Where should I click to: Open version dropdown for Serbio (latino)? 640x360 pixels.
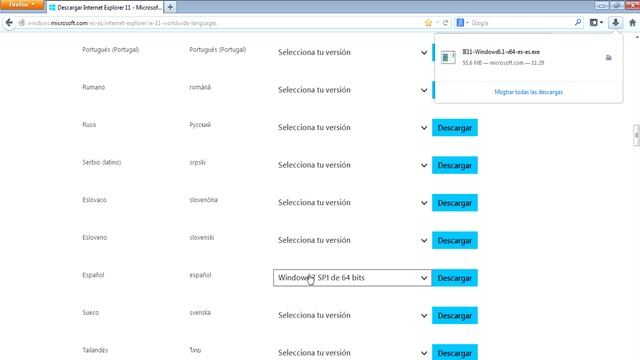(x=352, y=165)
